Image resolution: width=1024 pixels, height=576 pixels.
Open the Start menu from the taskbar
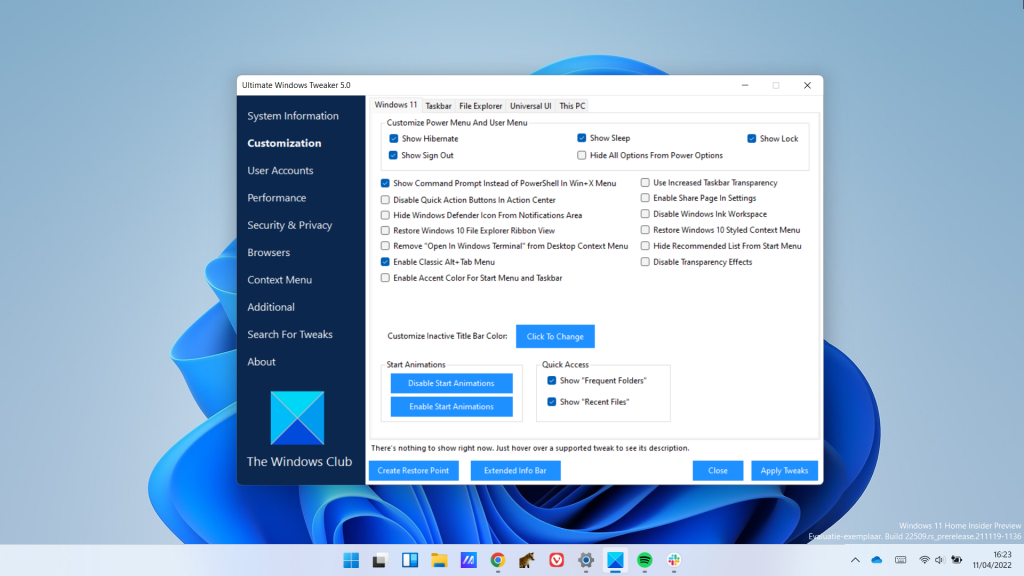351,560
